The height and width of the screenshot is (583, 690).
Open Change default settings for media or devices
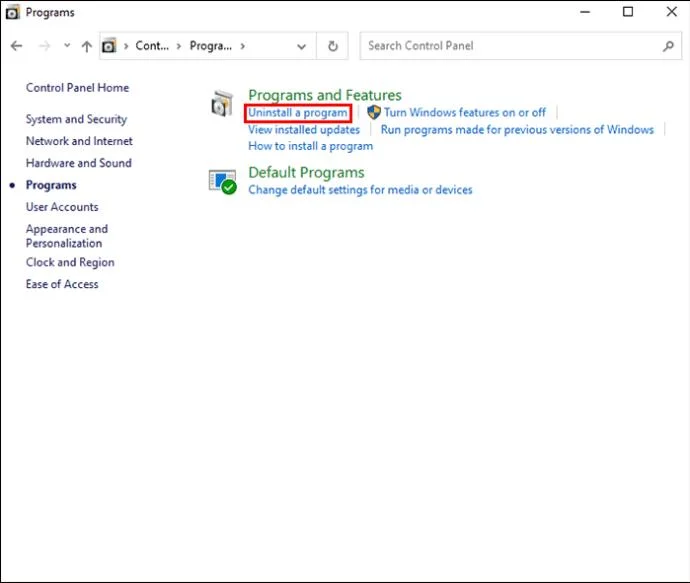click(360, 190)
